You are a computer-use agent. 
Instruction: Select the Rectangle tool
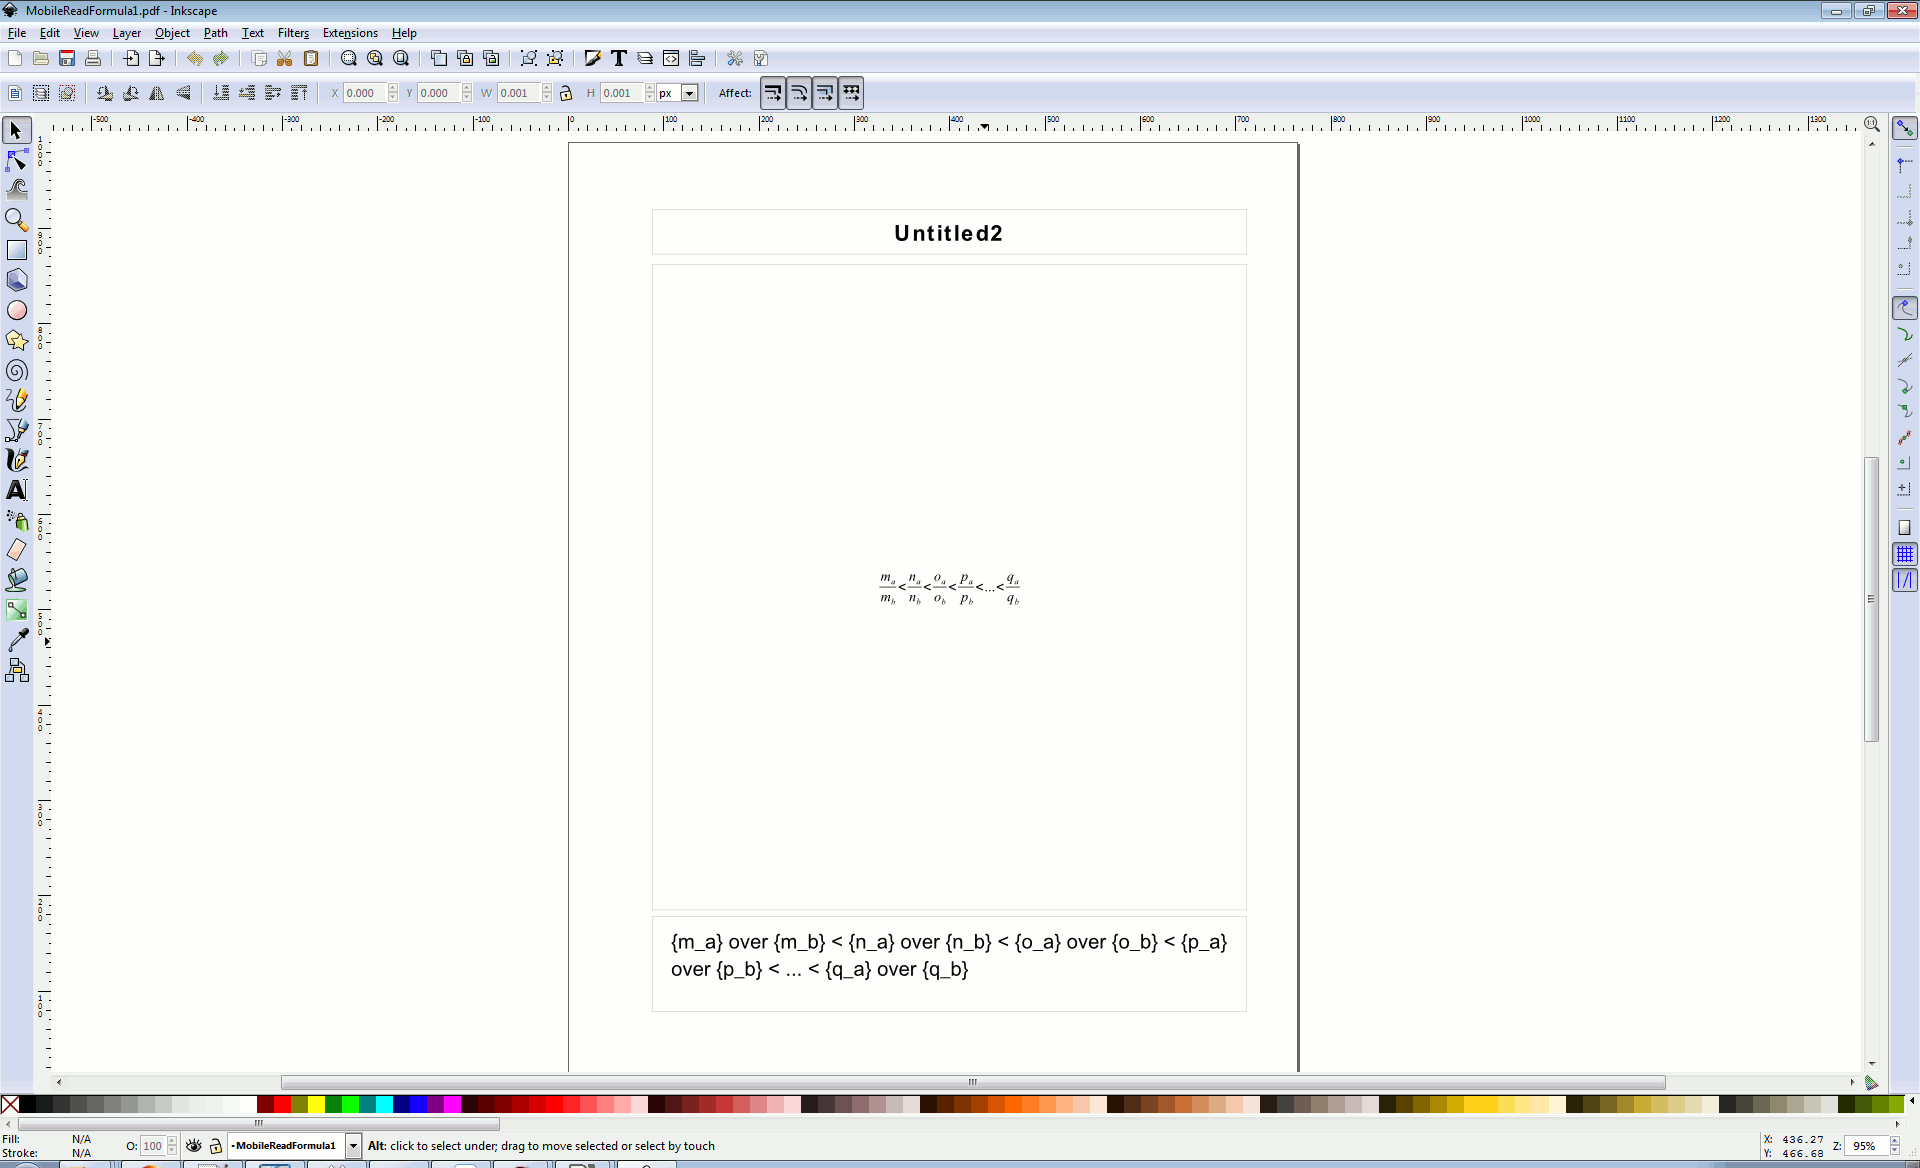point(17,250)
